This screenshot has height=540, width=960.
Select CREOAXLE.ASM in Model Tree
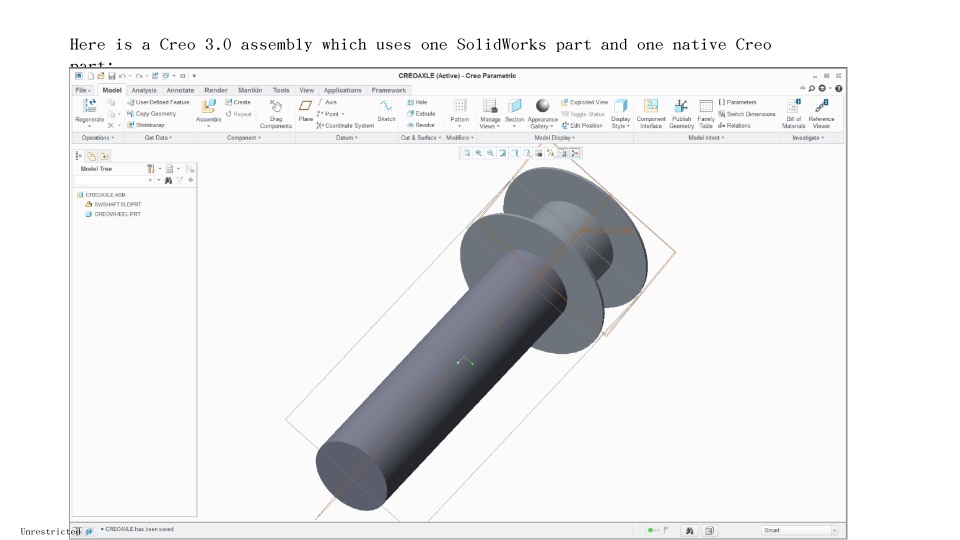(101, 195)
